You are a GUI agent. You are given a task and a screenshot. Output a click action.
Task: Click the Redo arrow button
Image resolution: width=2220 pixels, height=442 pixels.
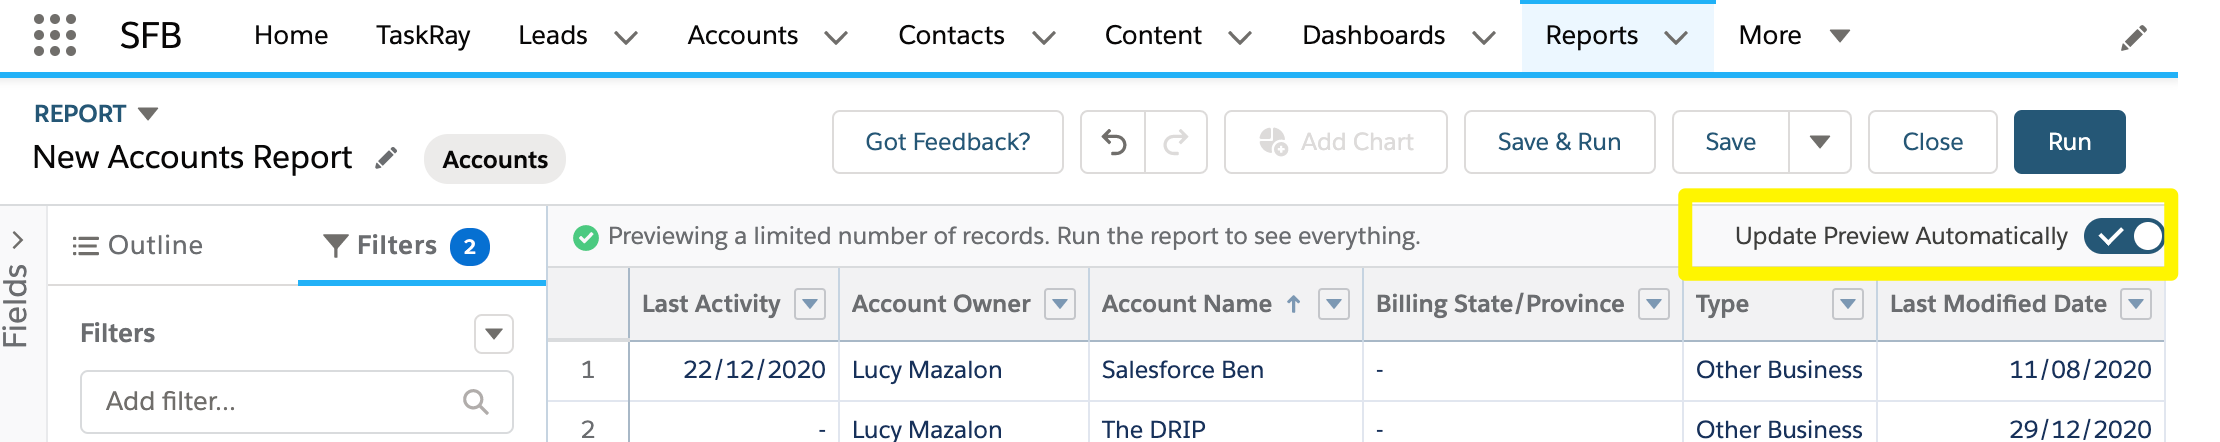[1176, 142]
